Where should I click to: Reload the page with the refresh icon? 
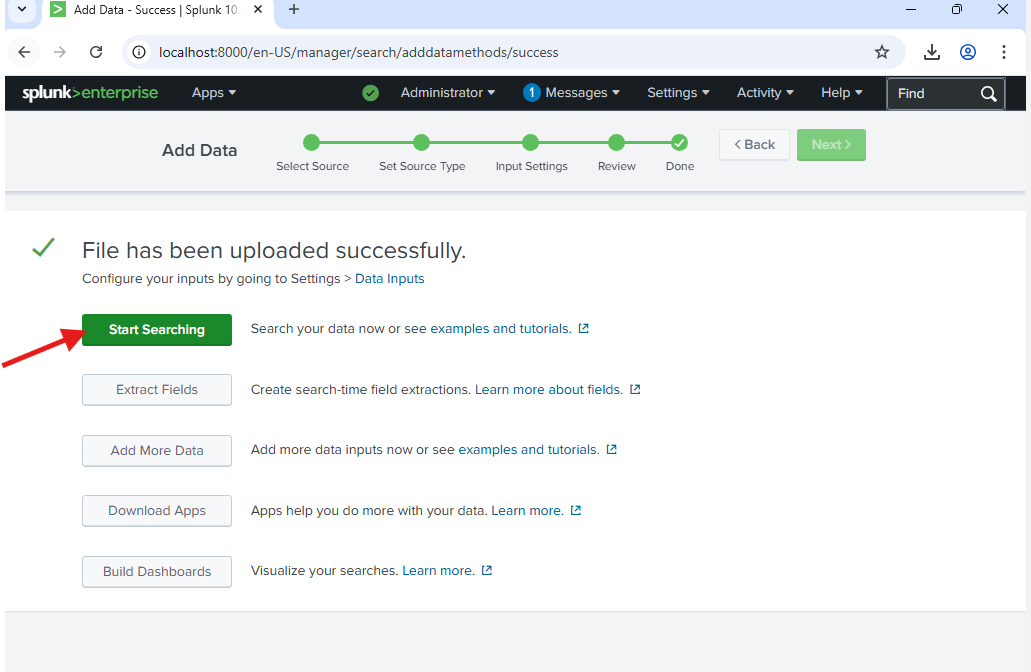click(x=96, y=52)
